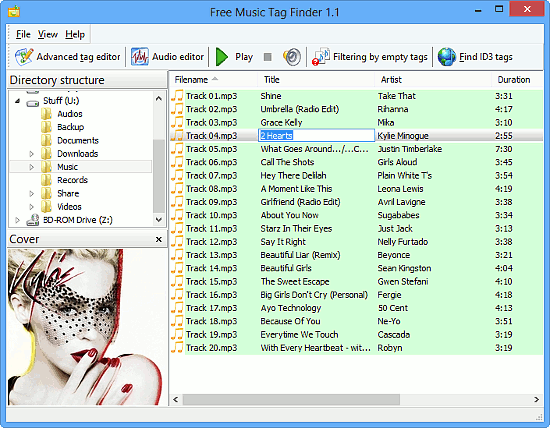This screenshot has width=550, height=428.
Task: Select the title Grace Kelly
Action: pyautogui.click(x=281, y=122)
